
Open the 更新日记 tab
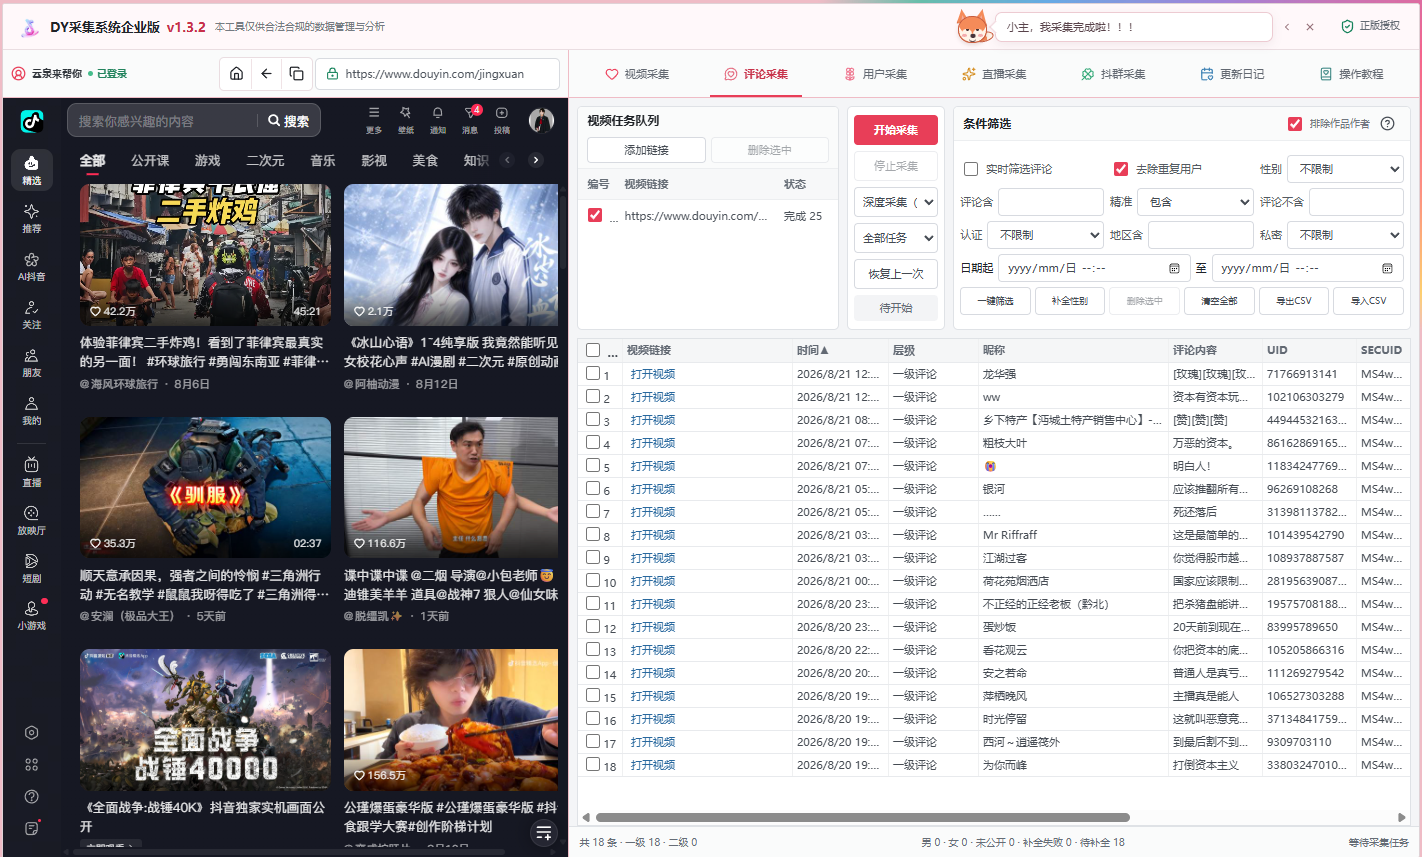pos(1232,74)
